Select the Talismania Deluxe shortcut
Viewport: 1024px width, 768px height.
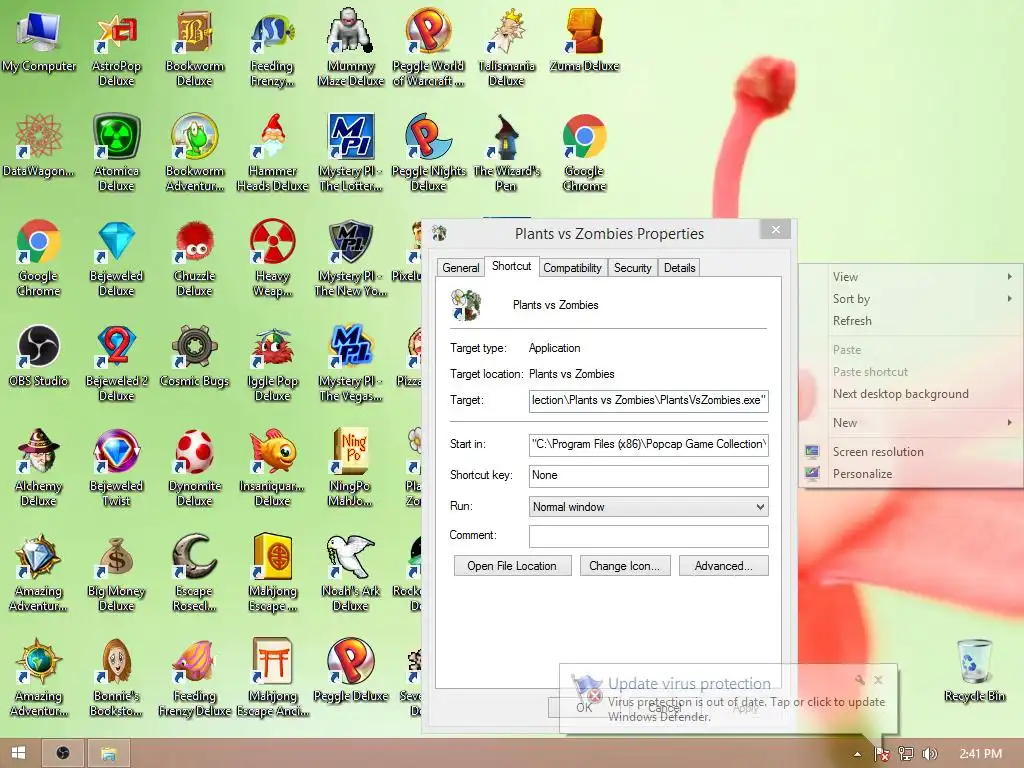[507, 49]
